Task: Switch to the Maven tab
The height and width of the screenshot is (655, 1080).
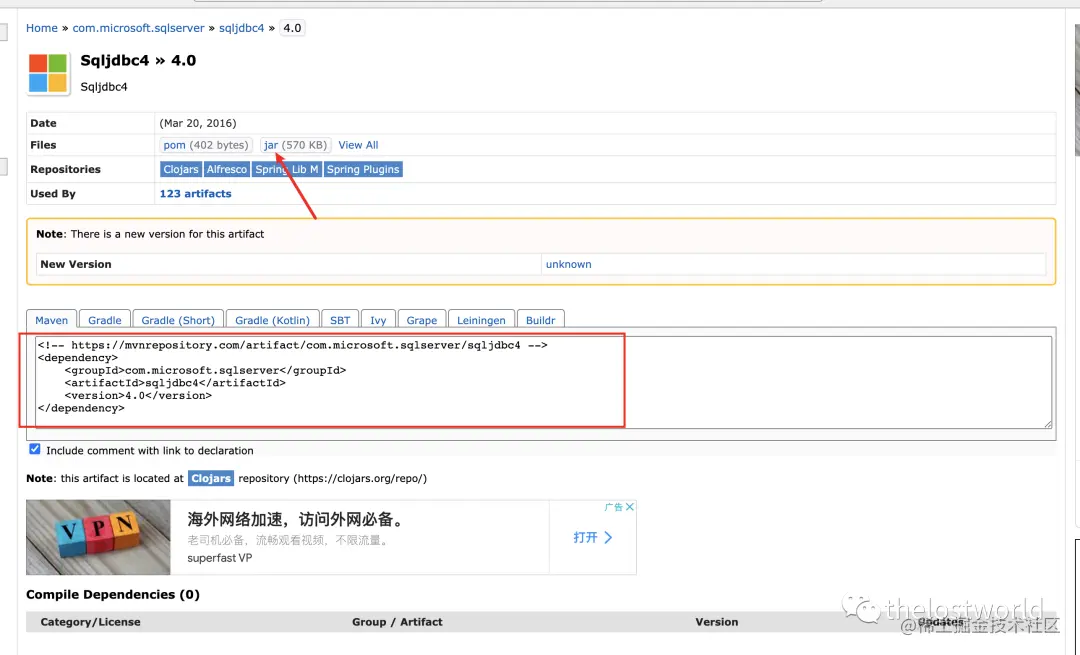Action: click(x=52, y=320)
